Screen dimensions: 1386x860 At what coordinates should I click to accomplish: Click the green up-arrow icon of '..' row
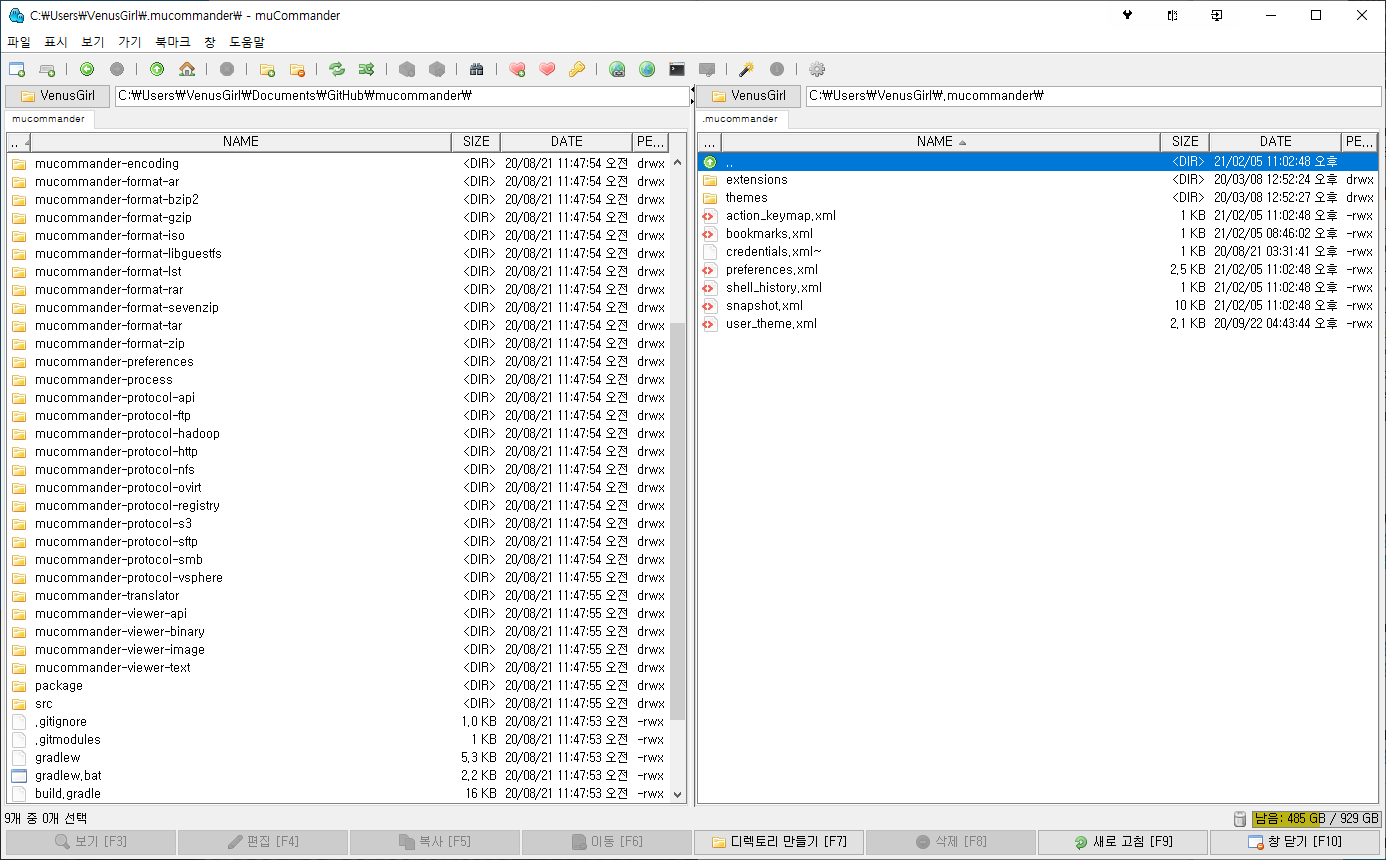[710, 162]
